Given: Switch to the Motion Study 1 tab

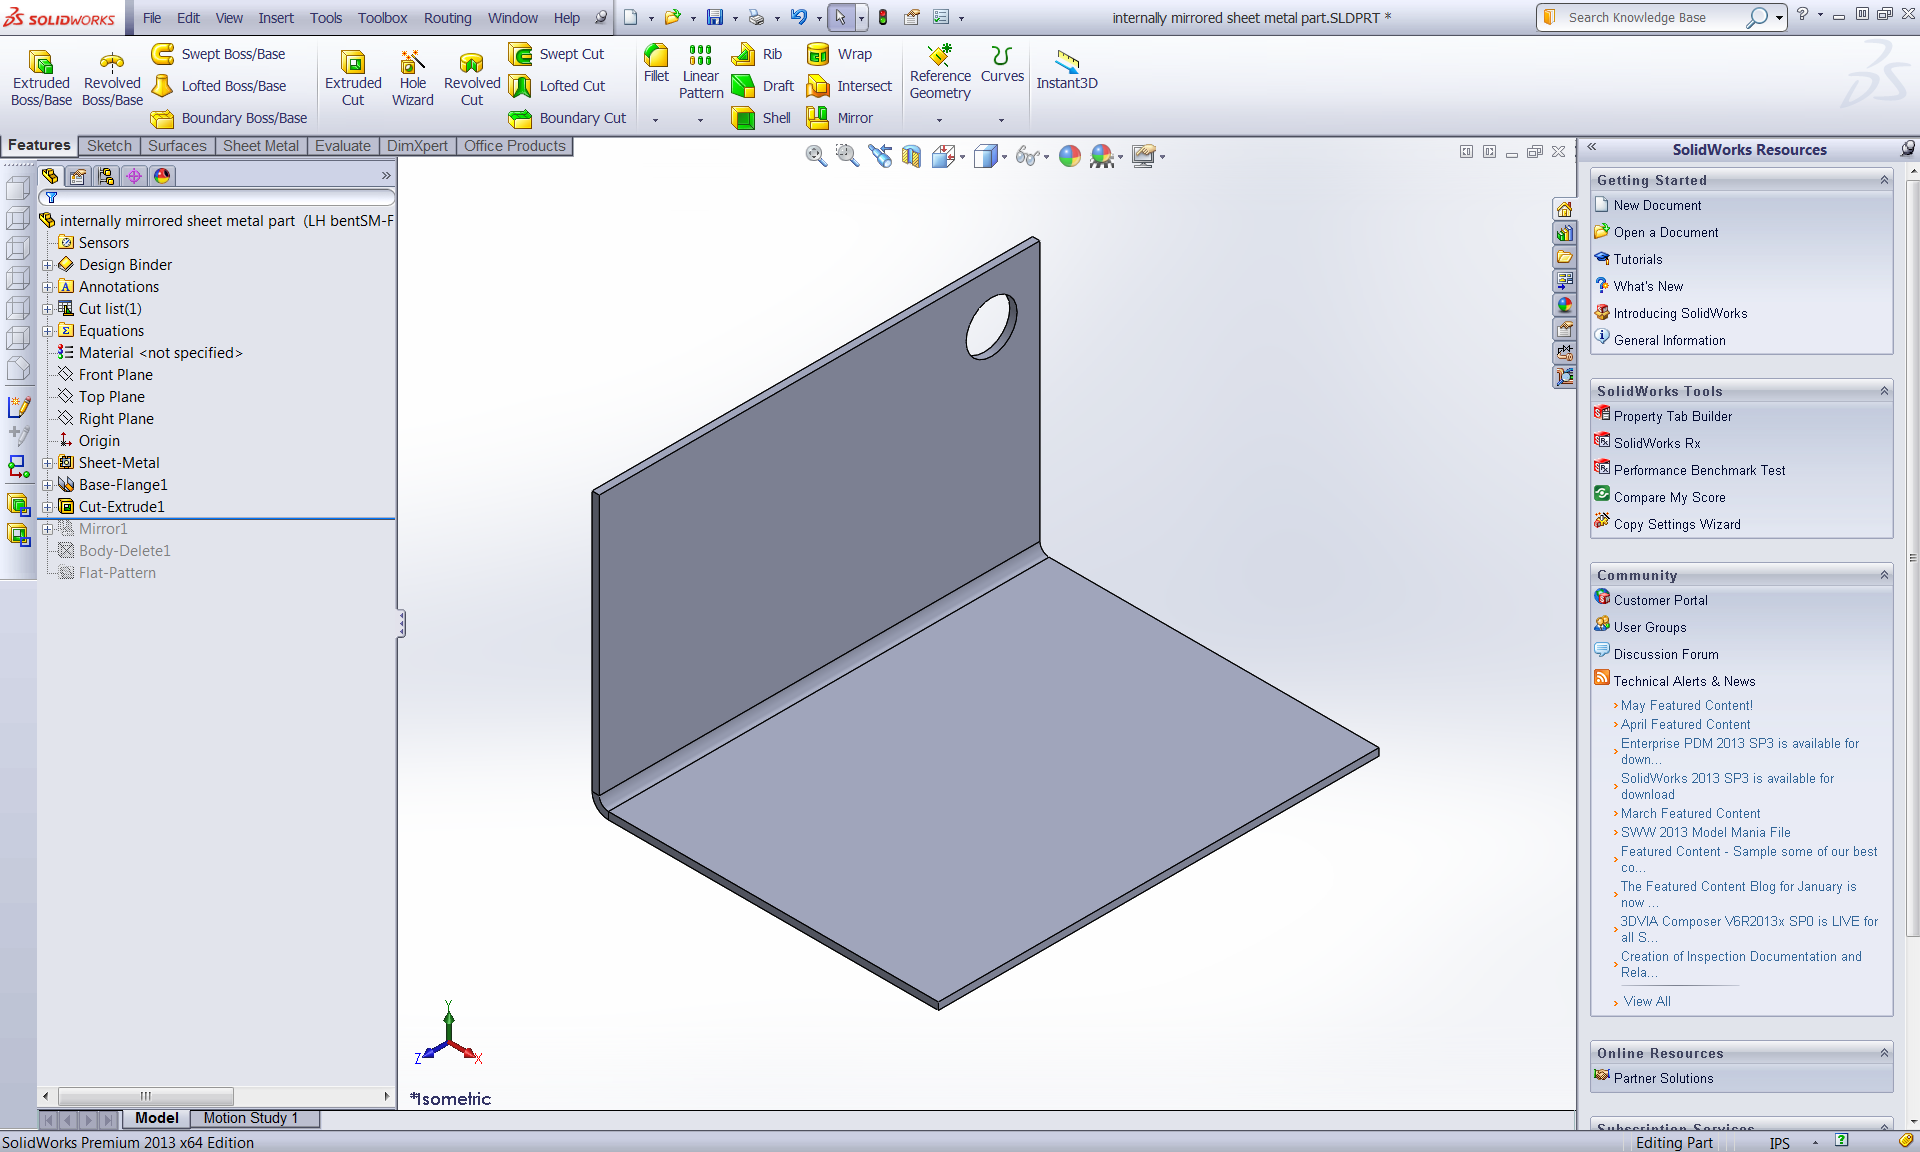Looking at the screenshot, I should tap(251, 1118).
